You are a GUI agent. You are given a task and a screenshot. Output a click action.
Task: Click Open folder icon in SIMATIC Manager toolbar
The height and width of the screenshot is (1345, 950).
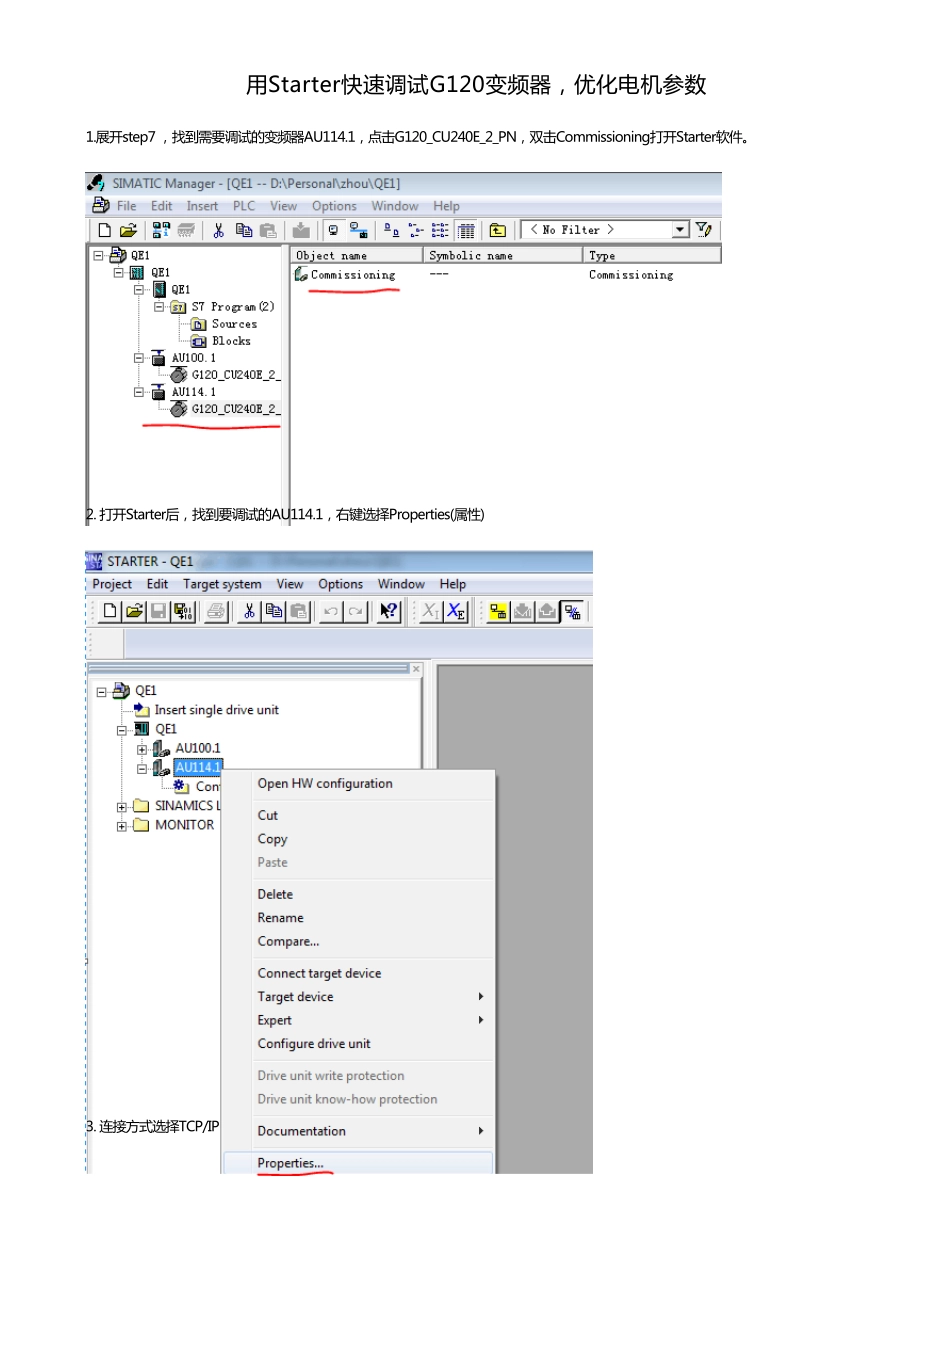pyautogui.click(x=128, y=230)
